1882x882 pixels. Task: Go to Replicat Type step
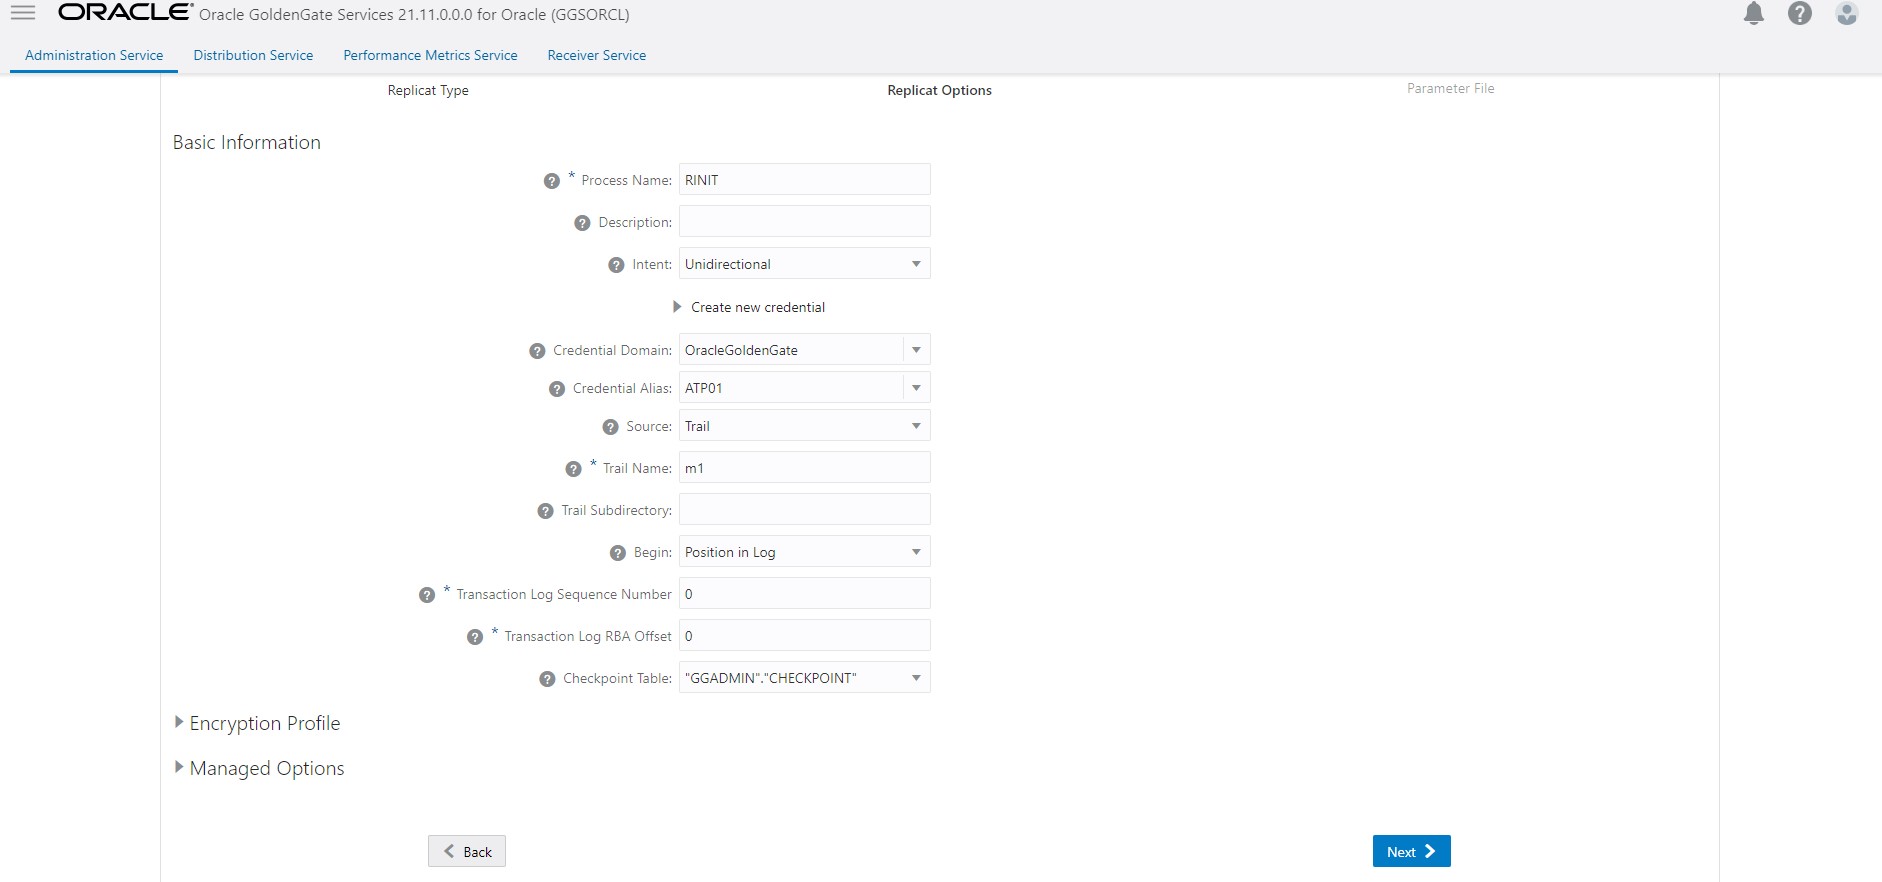pos(428,90)
